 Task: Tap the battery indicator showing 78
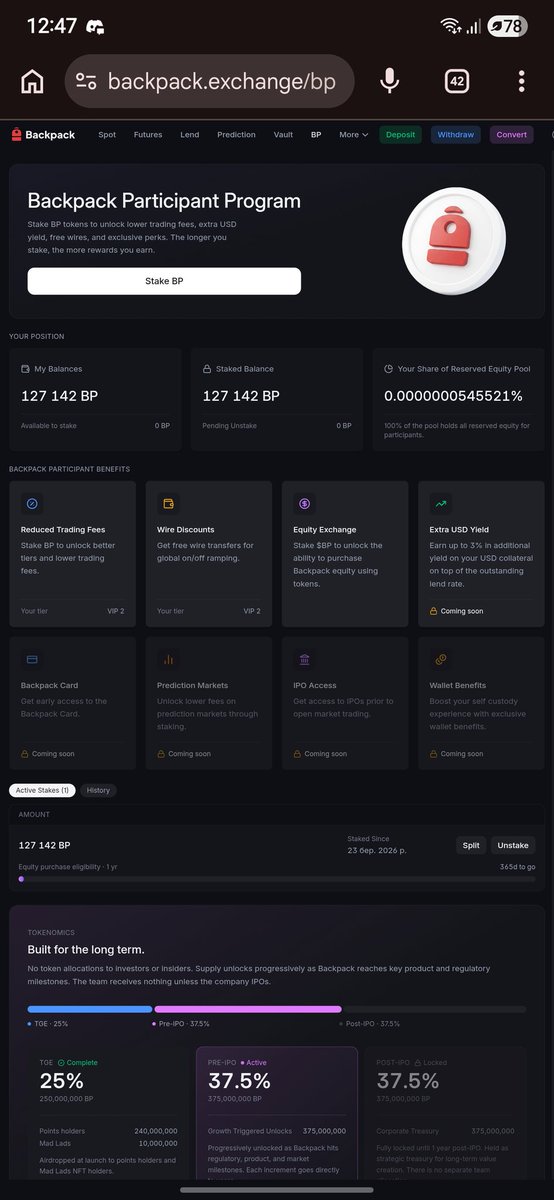coord(506,26)
